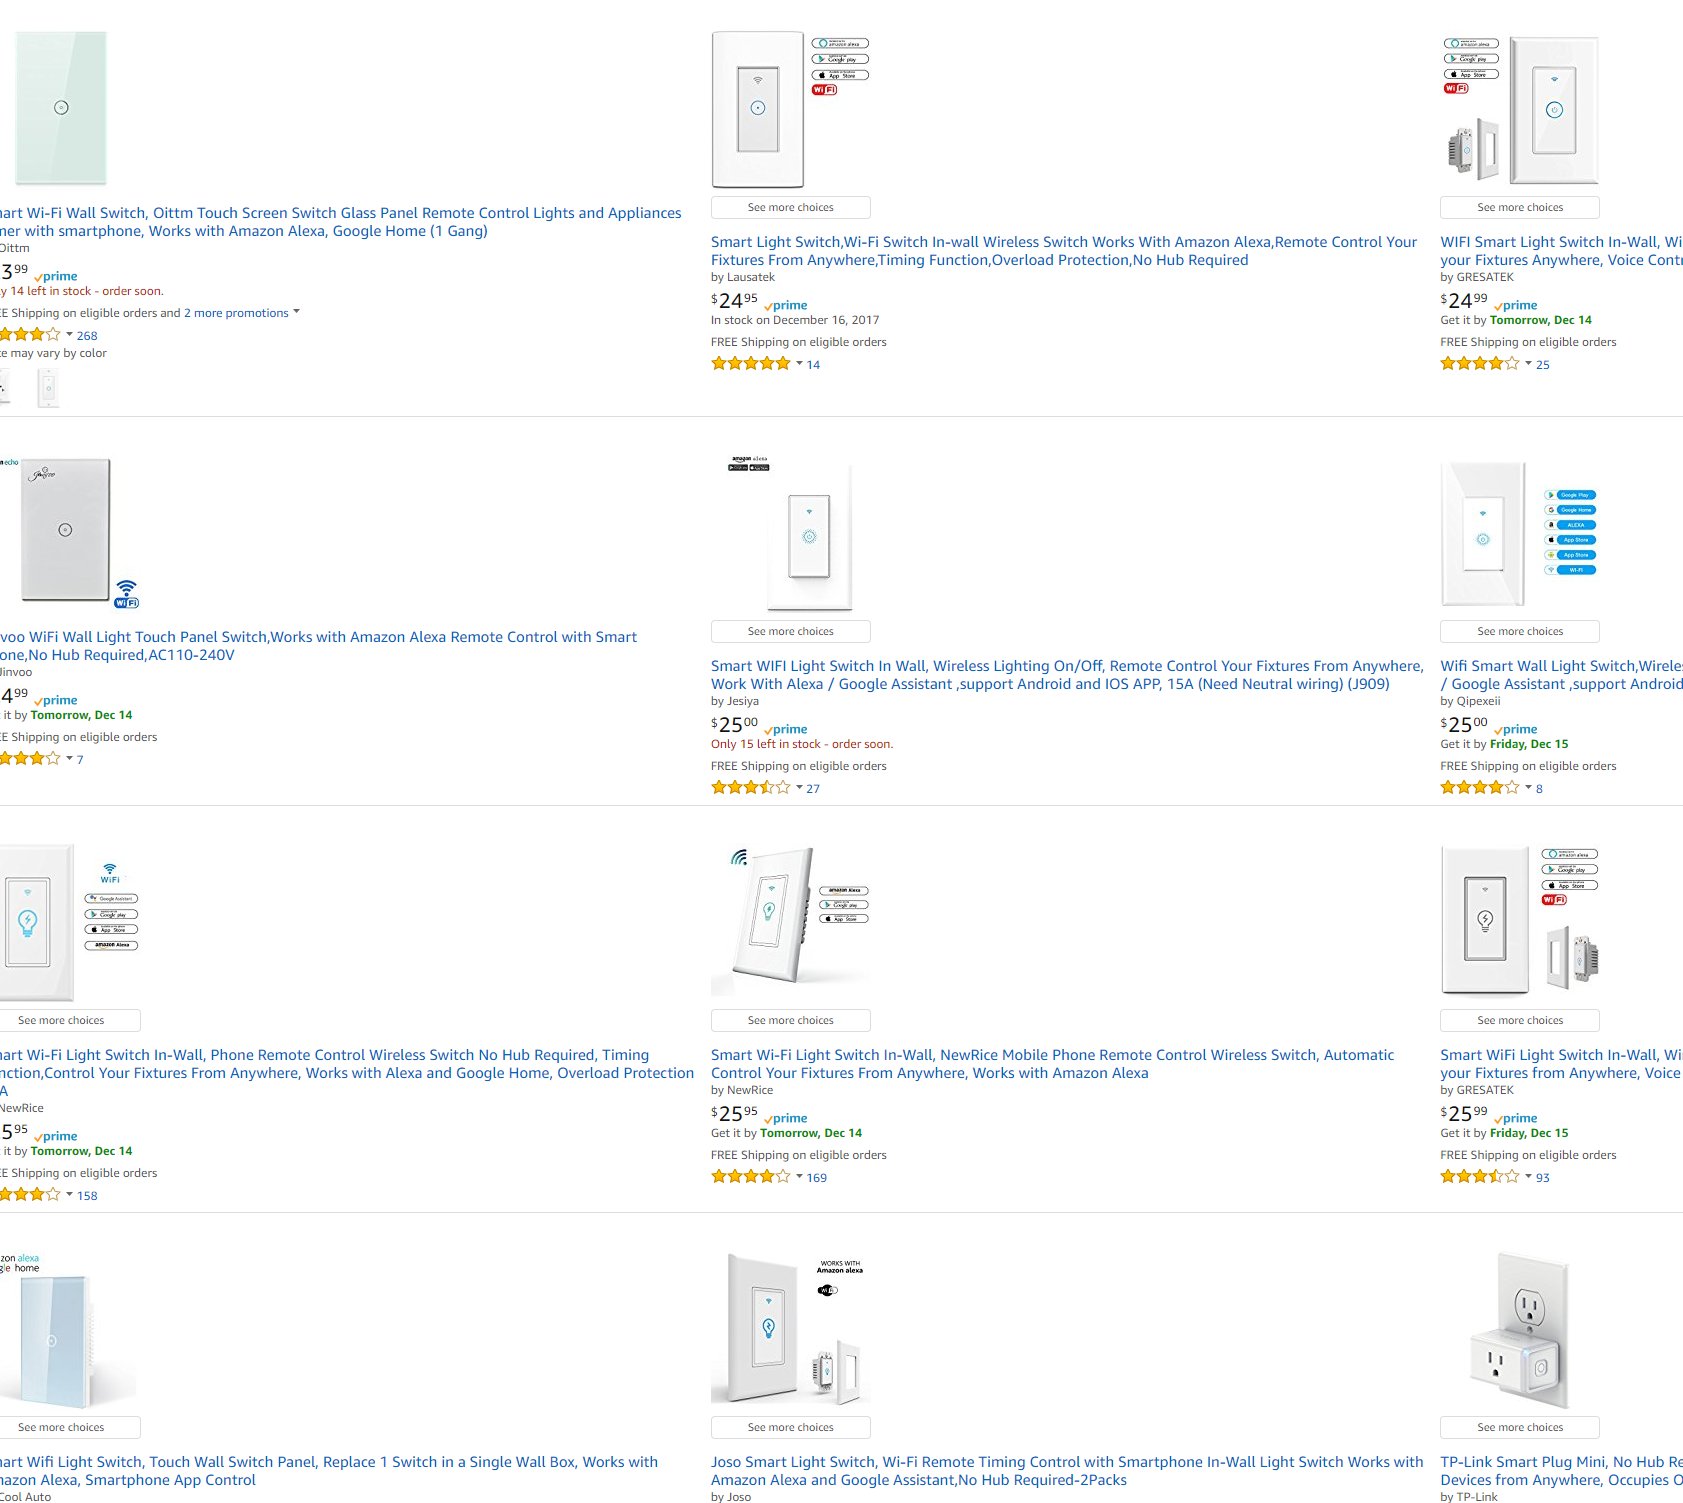Click 'See more choices' for the Qipexeii switch
1683x1503 pixels.
tap(1520, 632)
